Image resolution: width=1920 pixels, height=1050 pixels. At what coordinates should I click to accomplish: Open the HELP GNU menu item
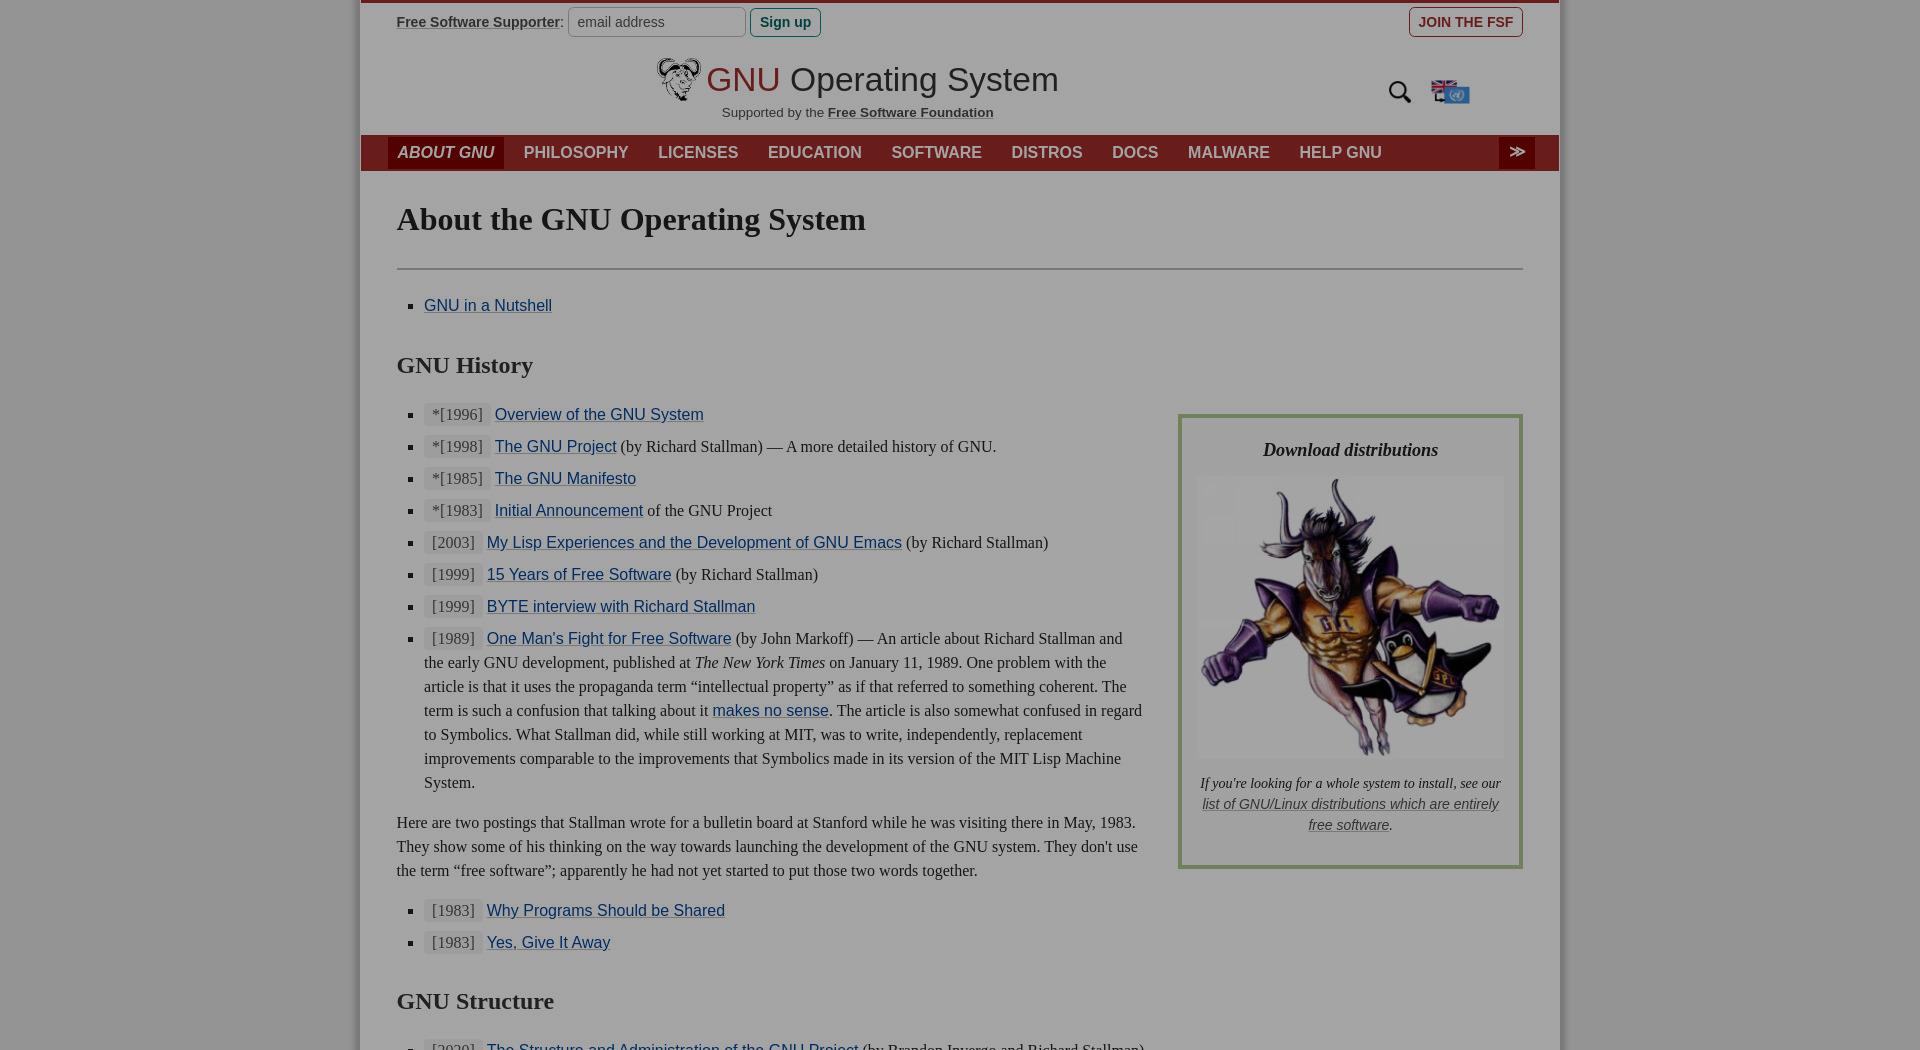click(1340, 153)
